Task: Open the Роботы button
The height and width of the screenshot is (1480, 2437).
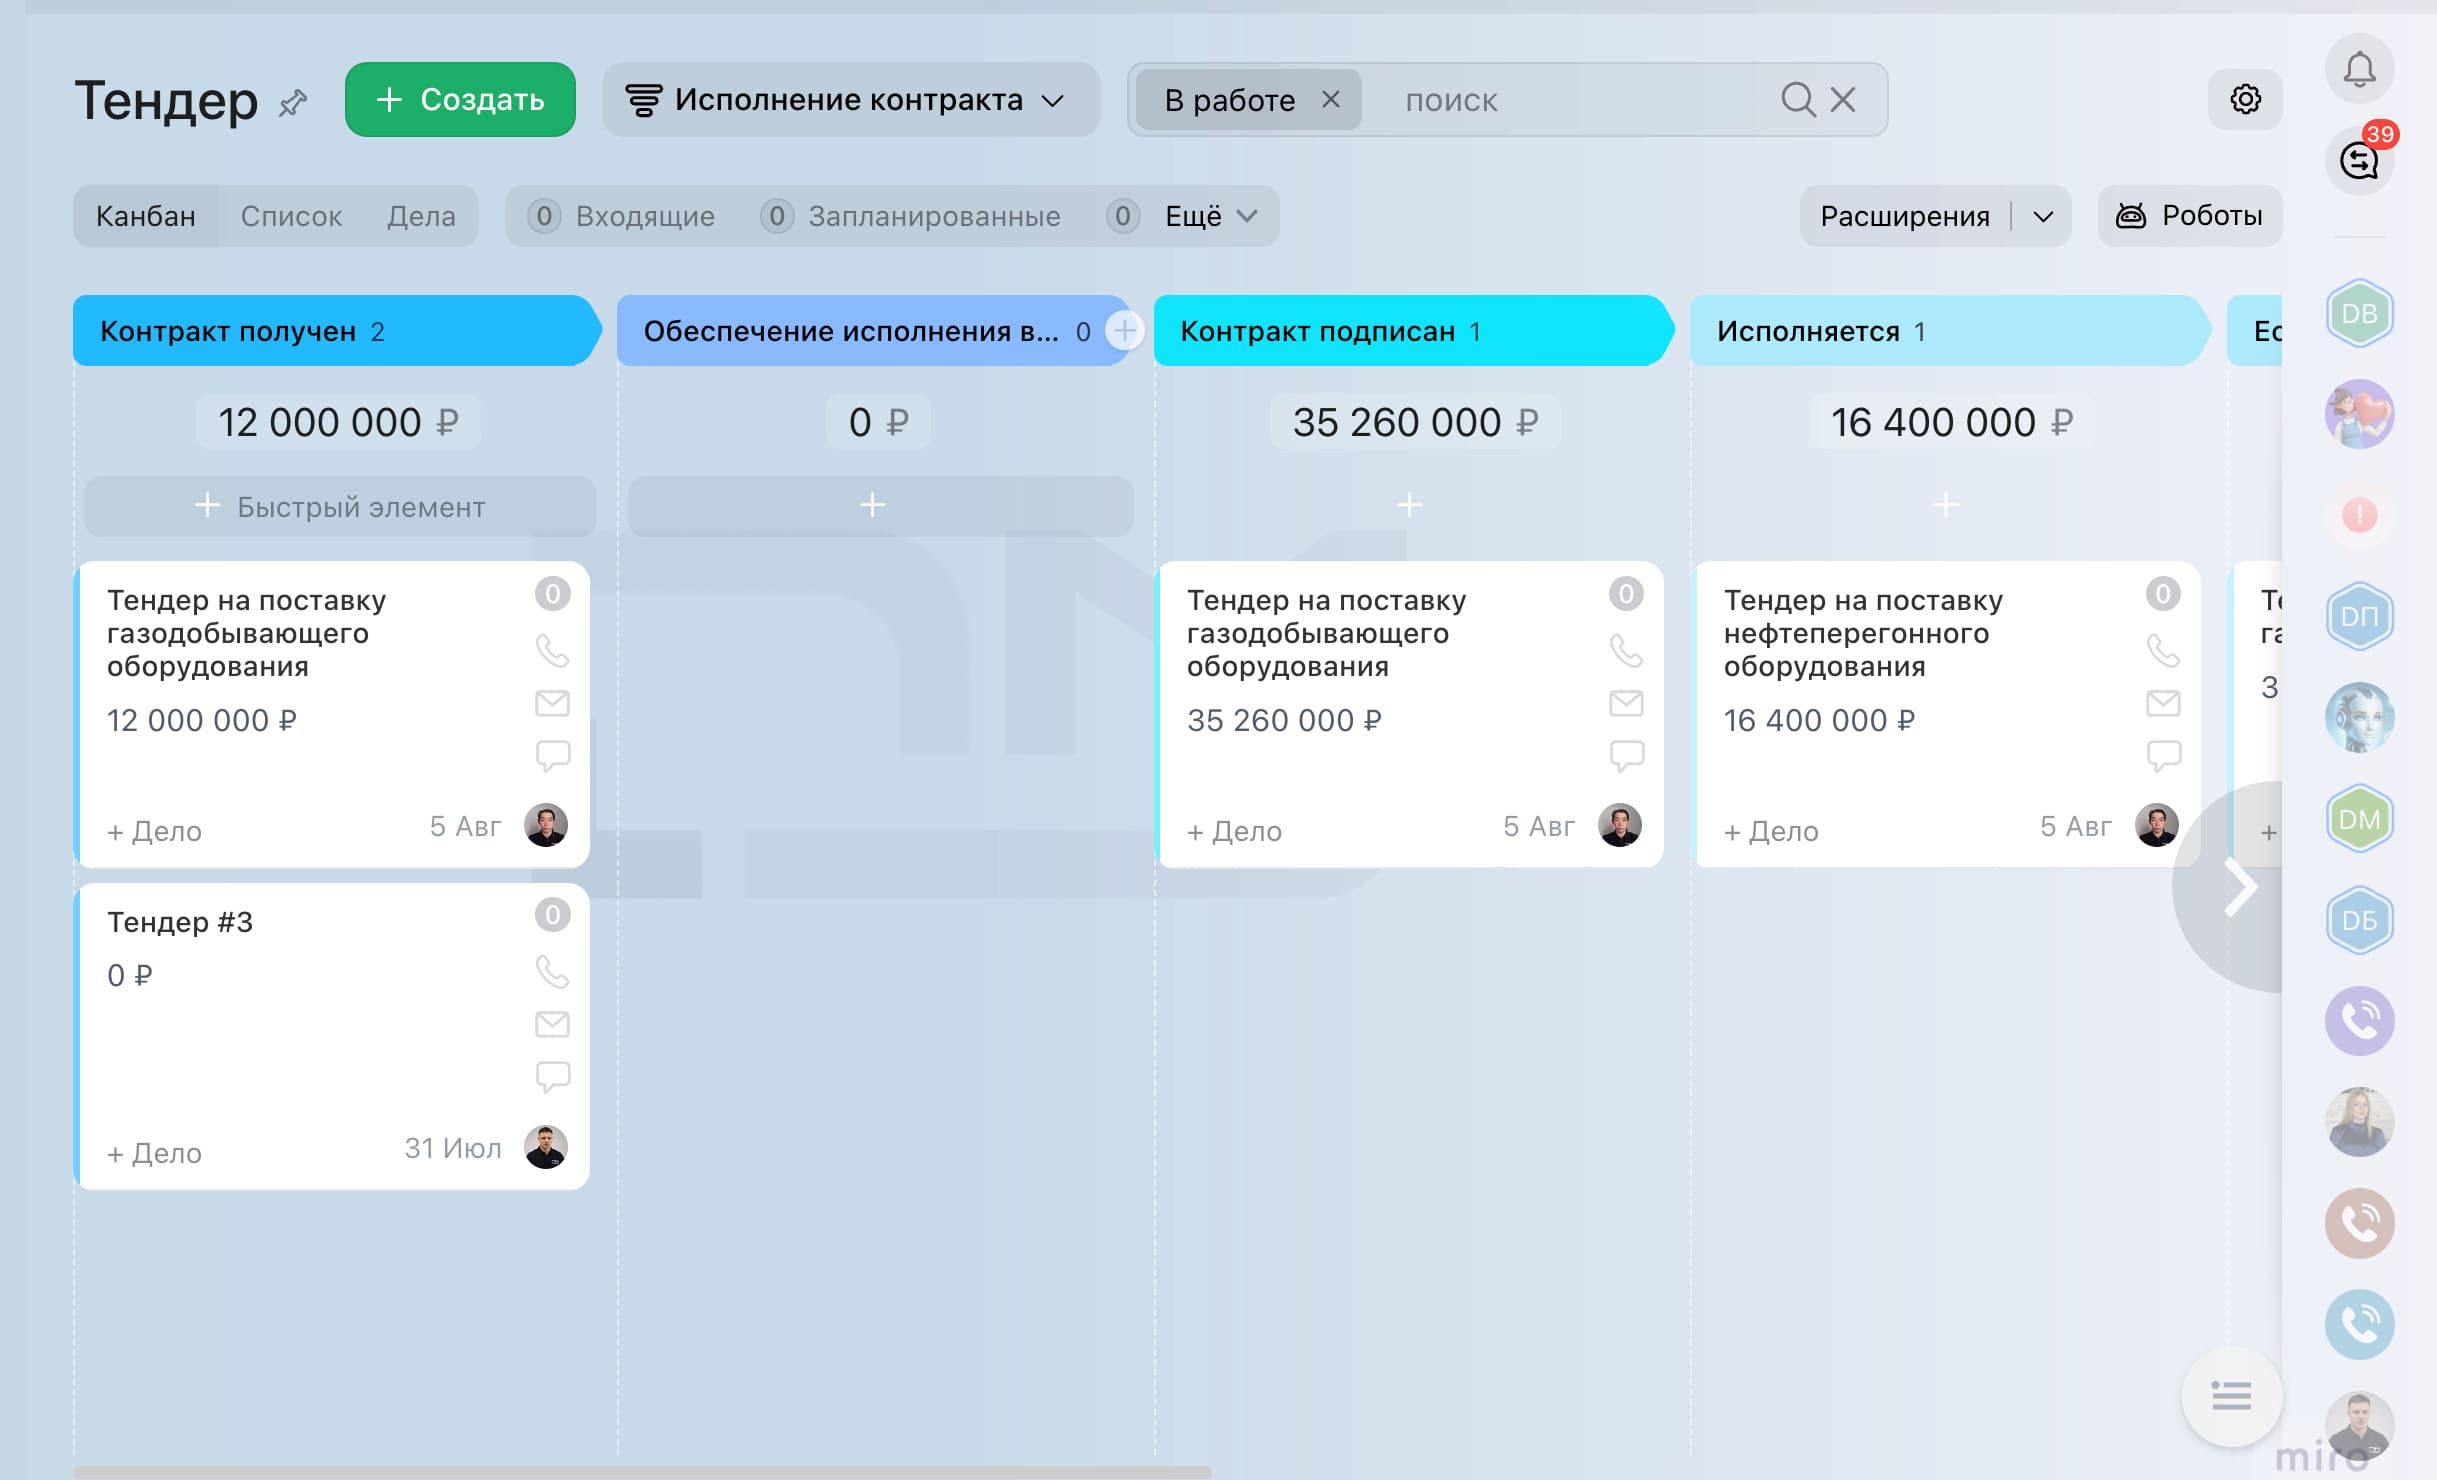Action: click(2189, 216)
